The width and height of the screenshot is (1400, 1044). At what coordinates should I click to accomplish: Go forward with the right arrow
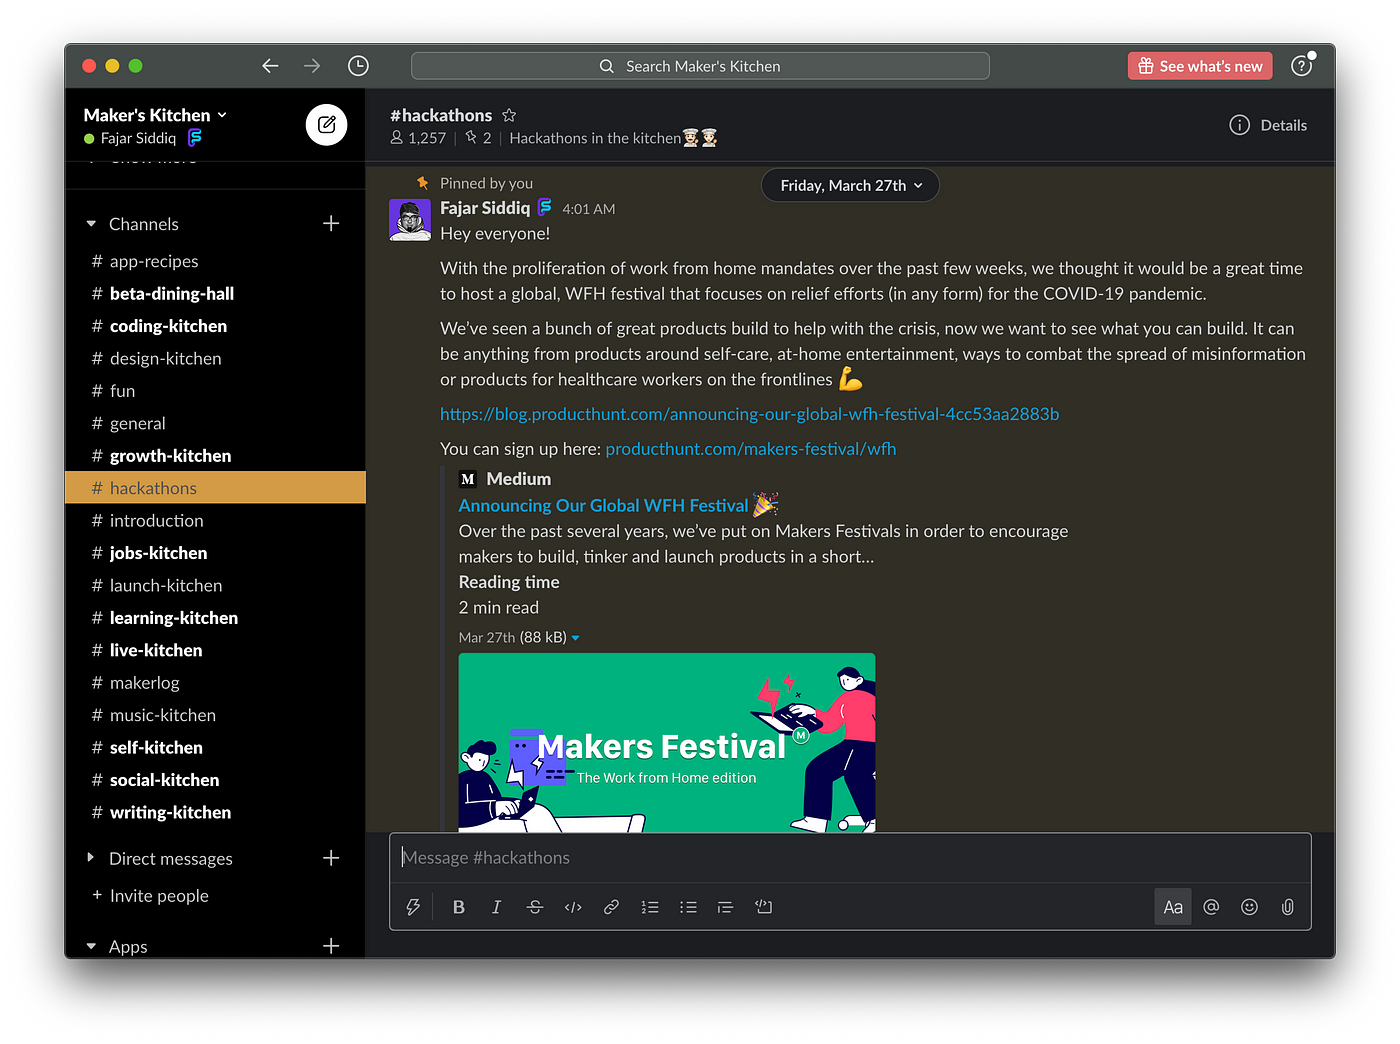point(312,66)
